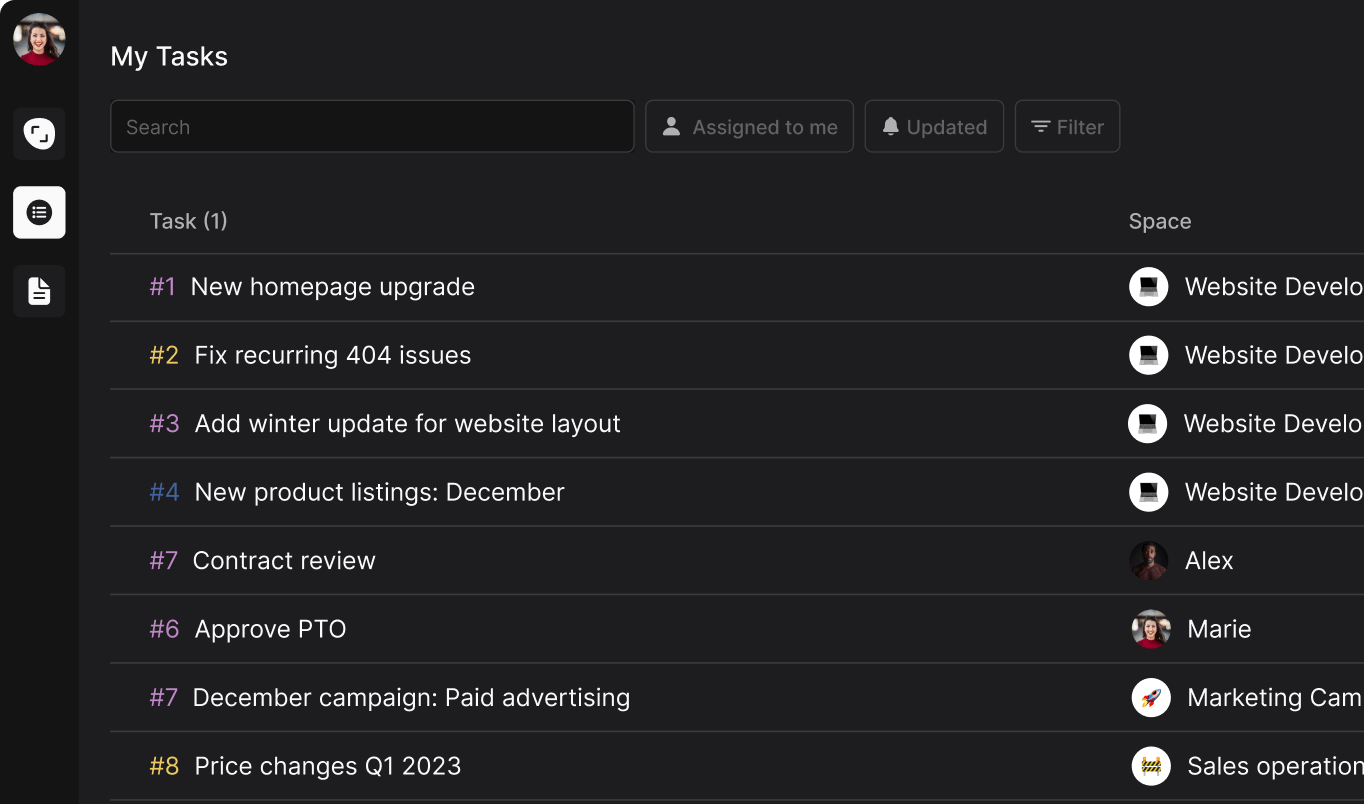Click the Sales operations space icon
Viewport: 1364px width, 804px height.
pyautogui.click(x=1150, y=766)
